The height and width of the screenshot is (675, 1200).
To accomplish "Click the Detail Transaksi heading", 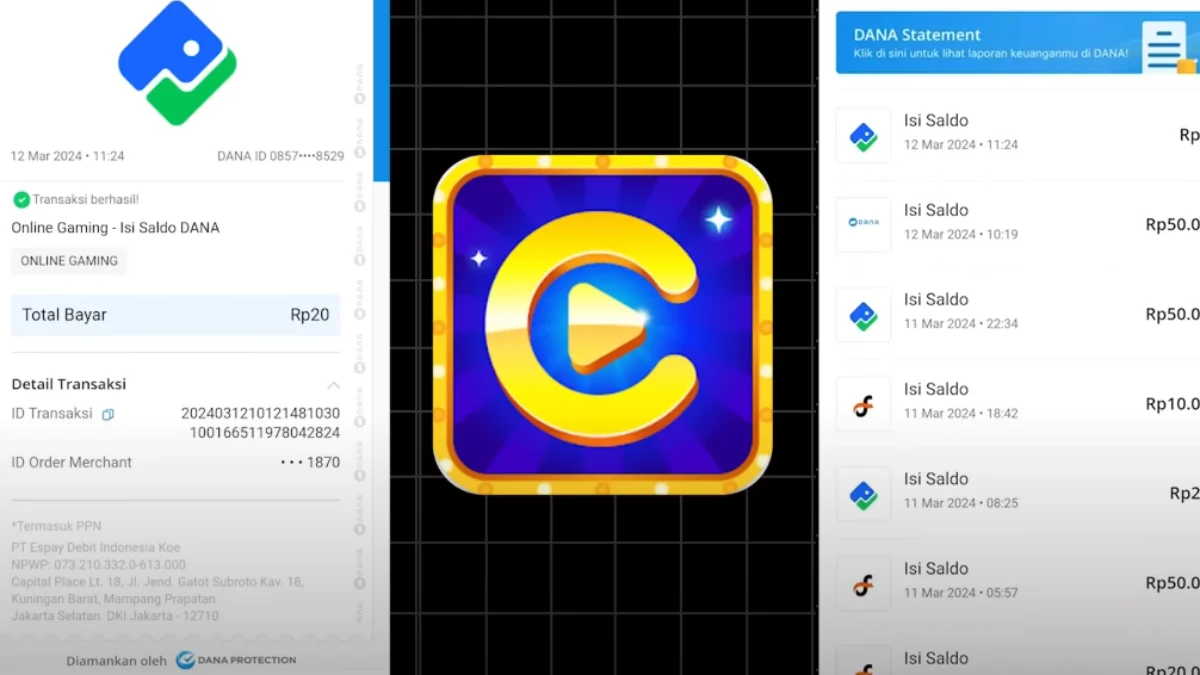I will (69, 384).
